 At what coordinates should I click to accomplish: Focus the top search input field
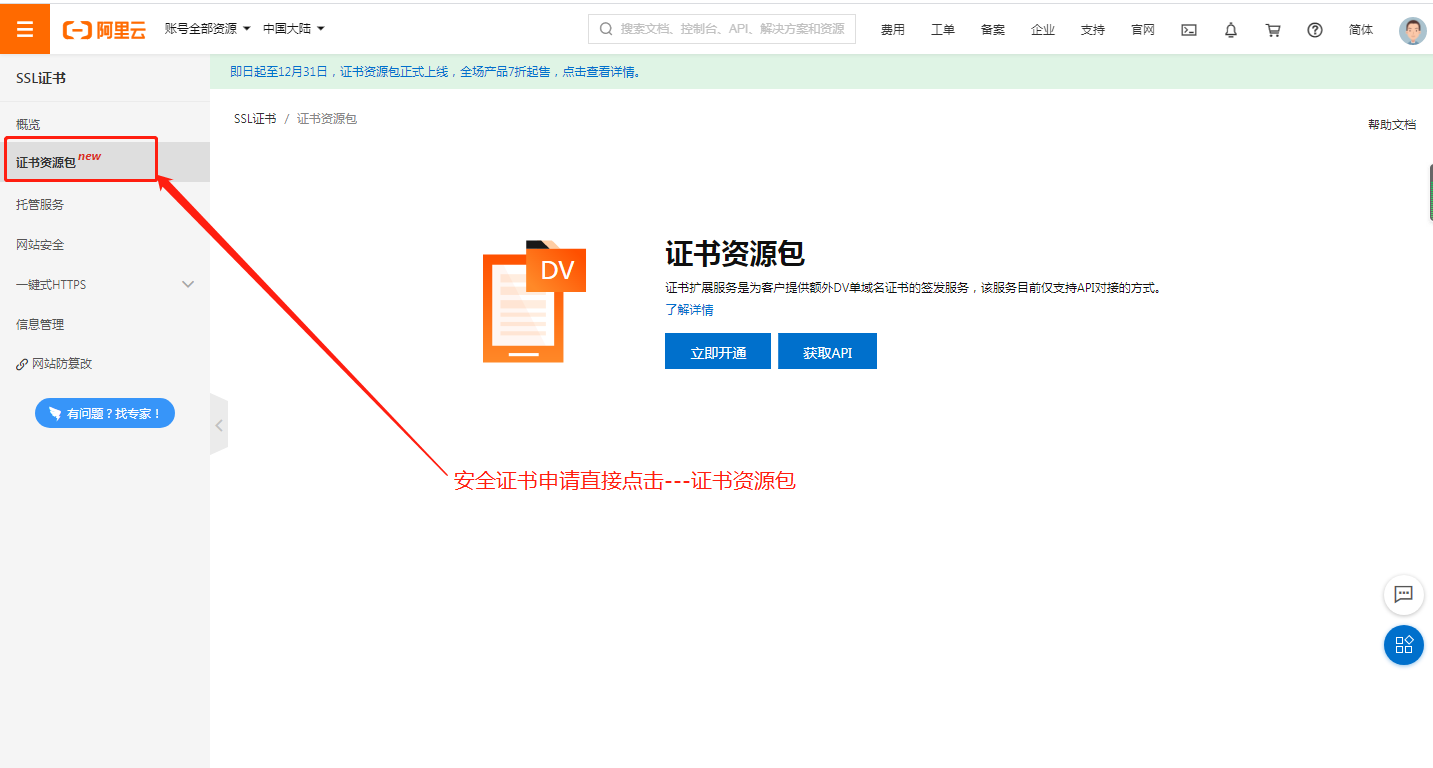click(722, 29)
